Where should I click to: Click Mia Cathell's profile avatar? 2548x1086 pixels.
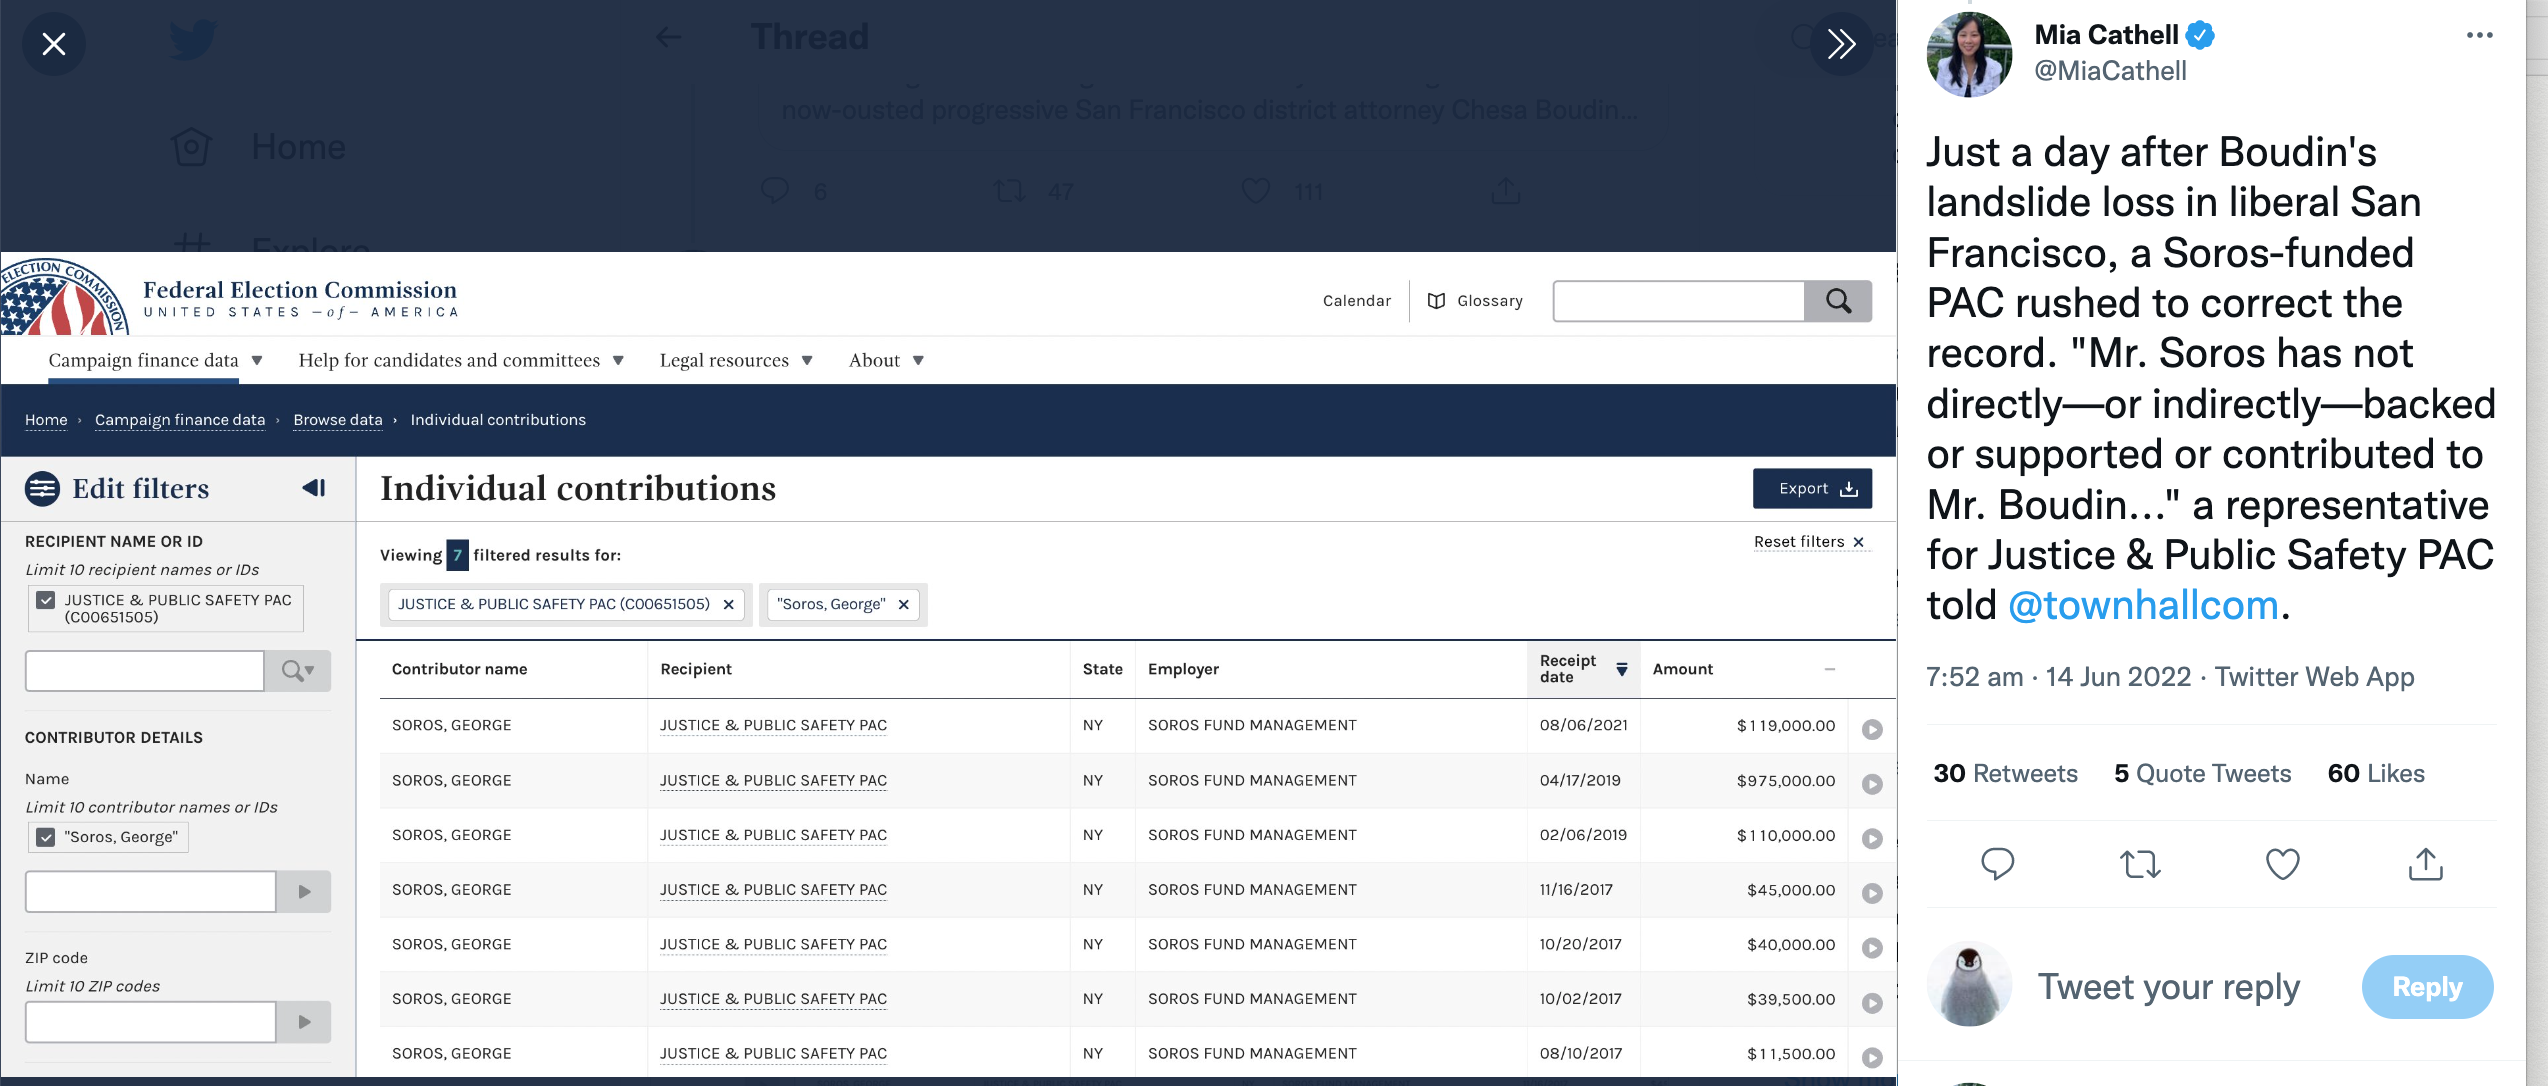1969,55
